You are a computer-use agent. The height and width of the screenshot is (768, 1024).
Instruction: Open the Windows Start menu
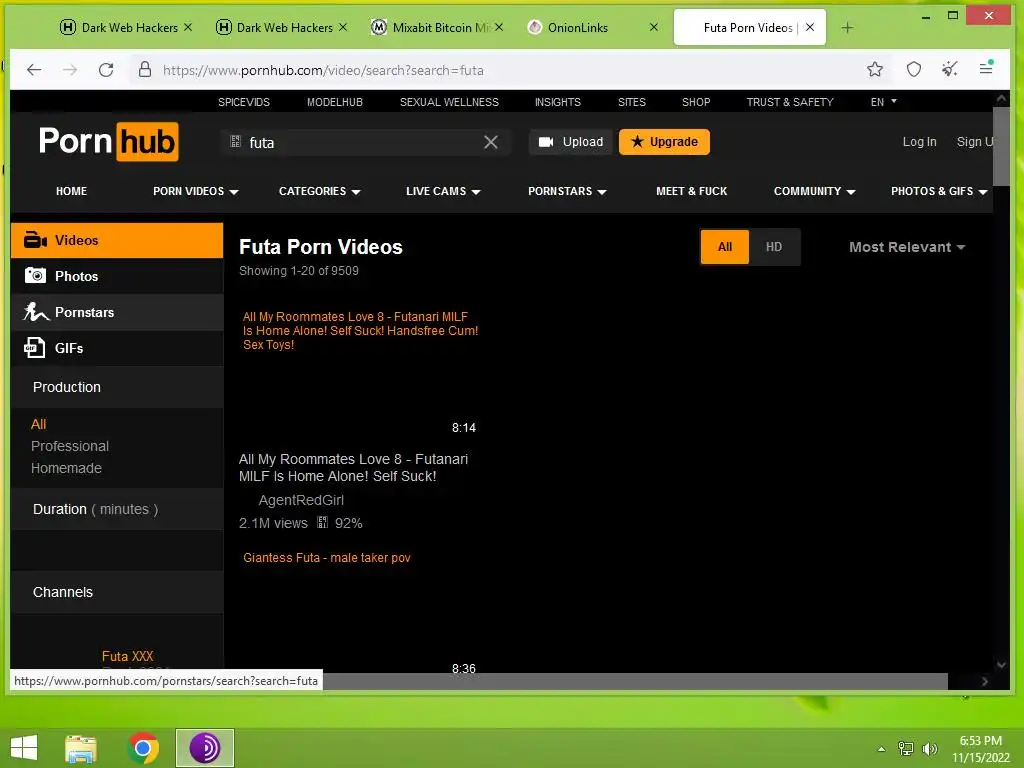[24, 748]
